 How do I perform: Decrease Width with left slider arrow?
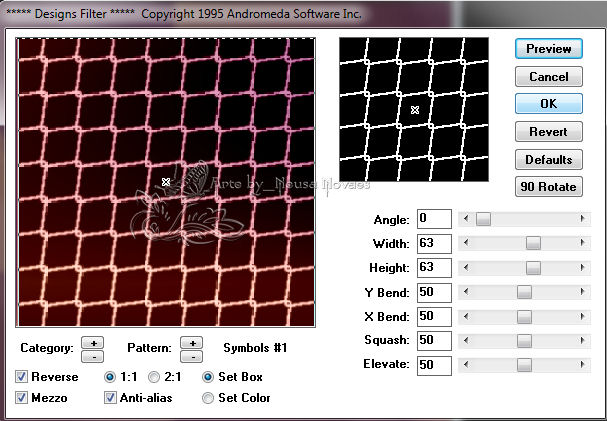coord(466,243)
